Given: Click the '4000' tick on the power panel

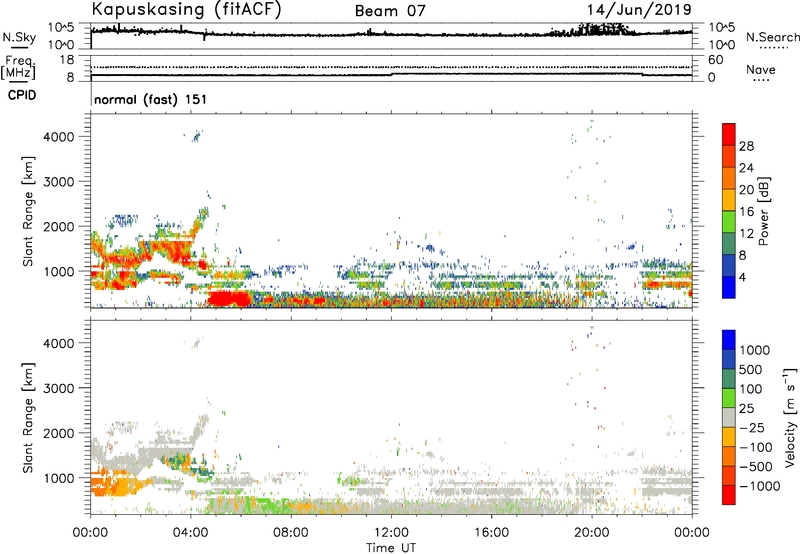Looking at the screenshot, I should pos(59,137).
